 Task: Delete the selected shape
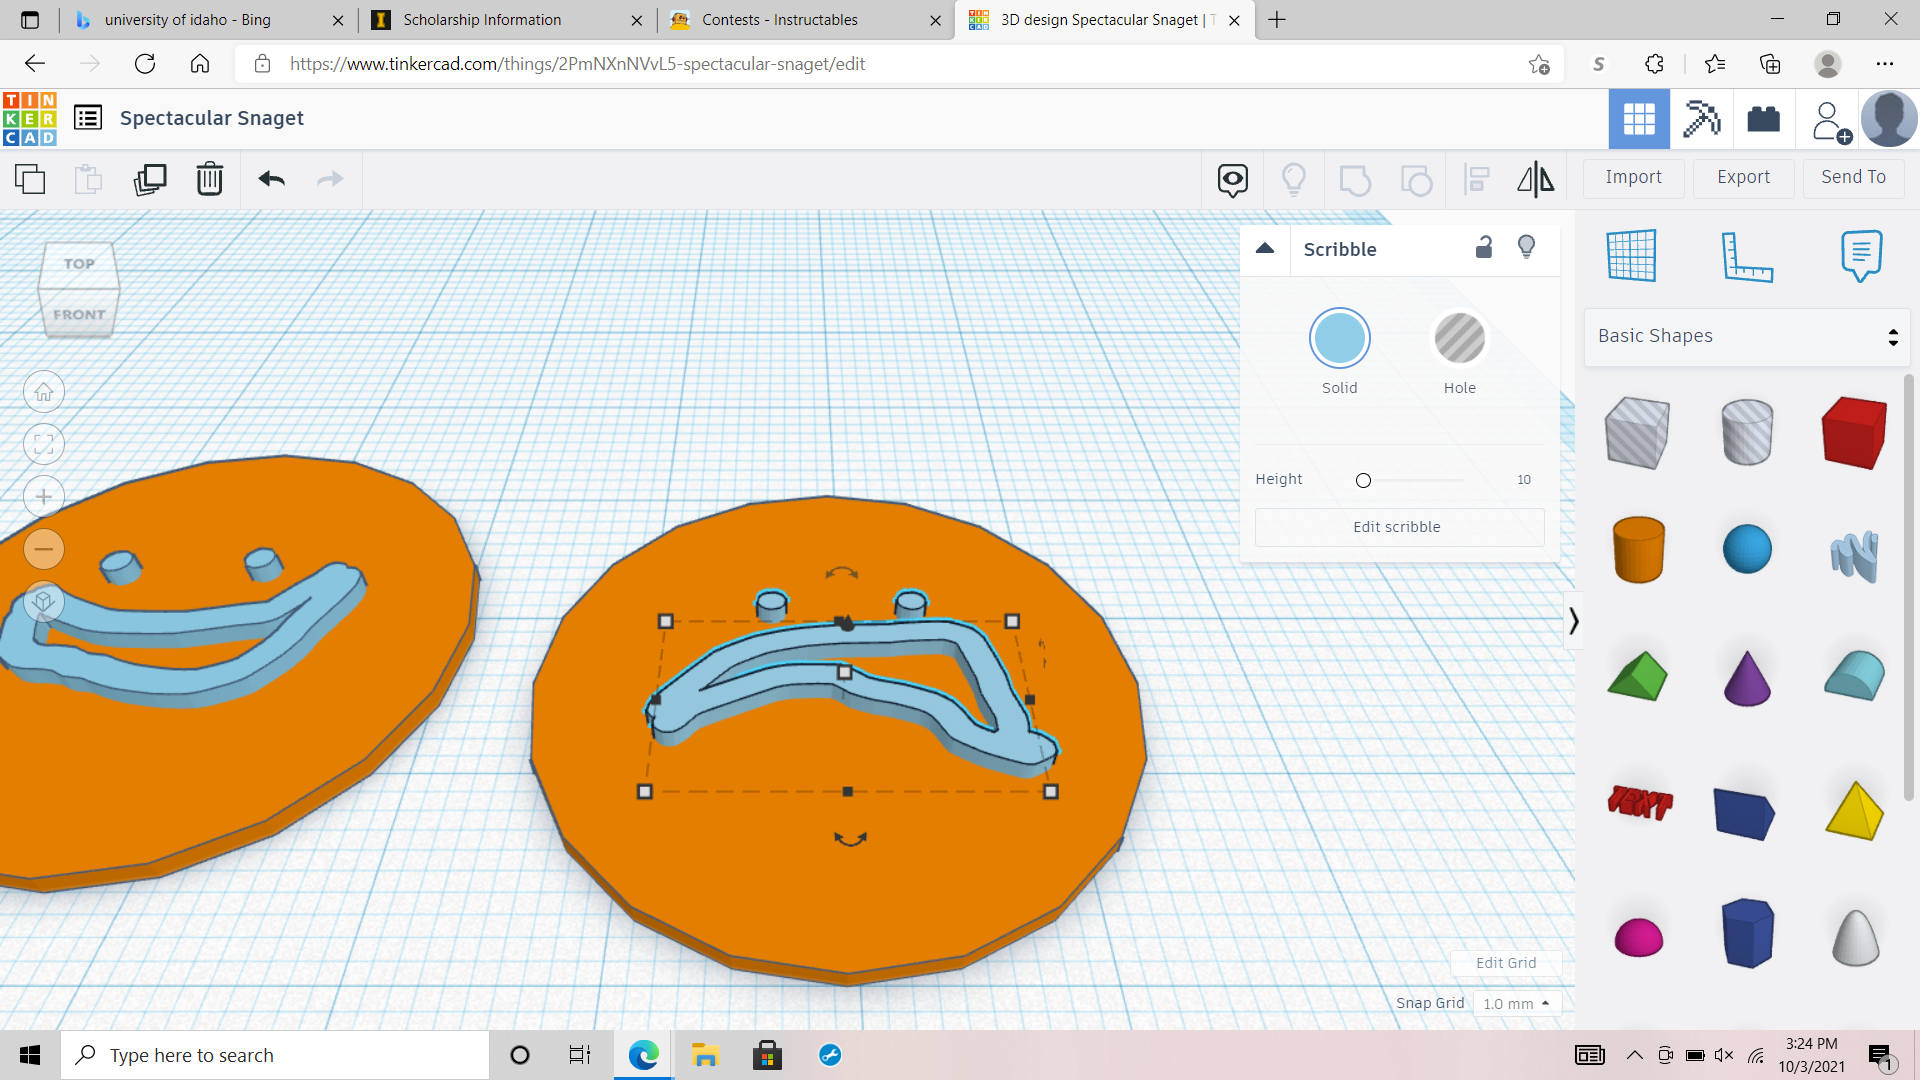[209, 179]
